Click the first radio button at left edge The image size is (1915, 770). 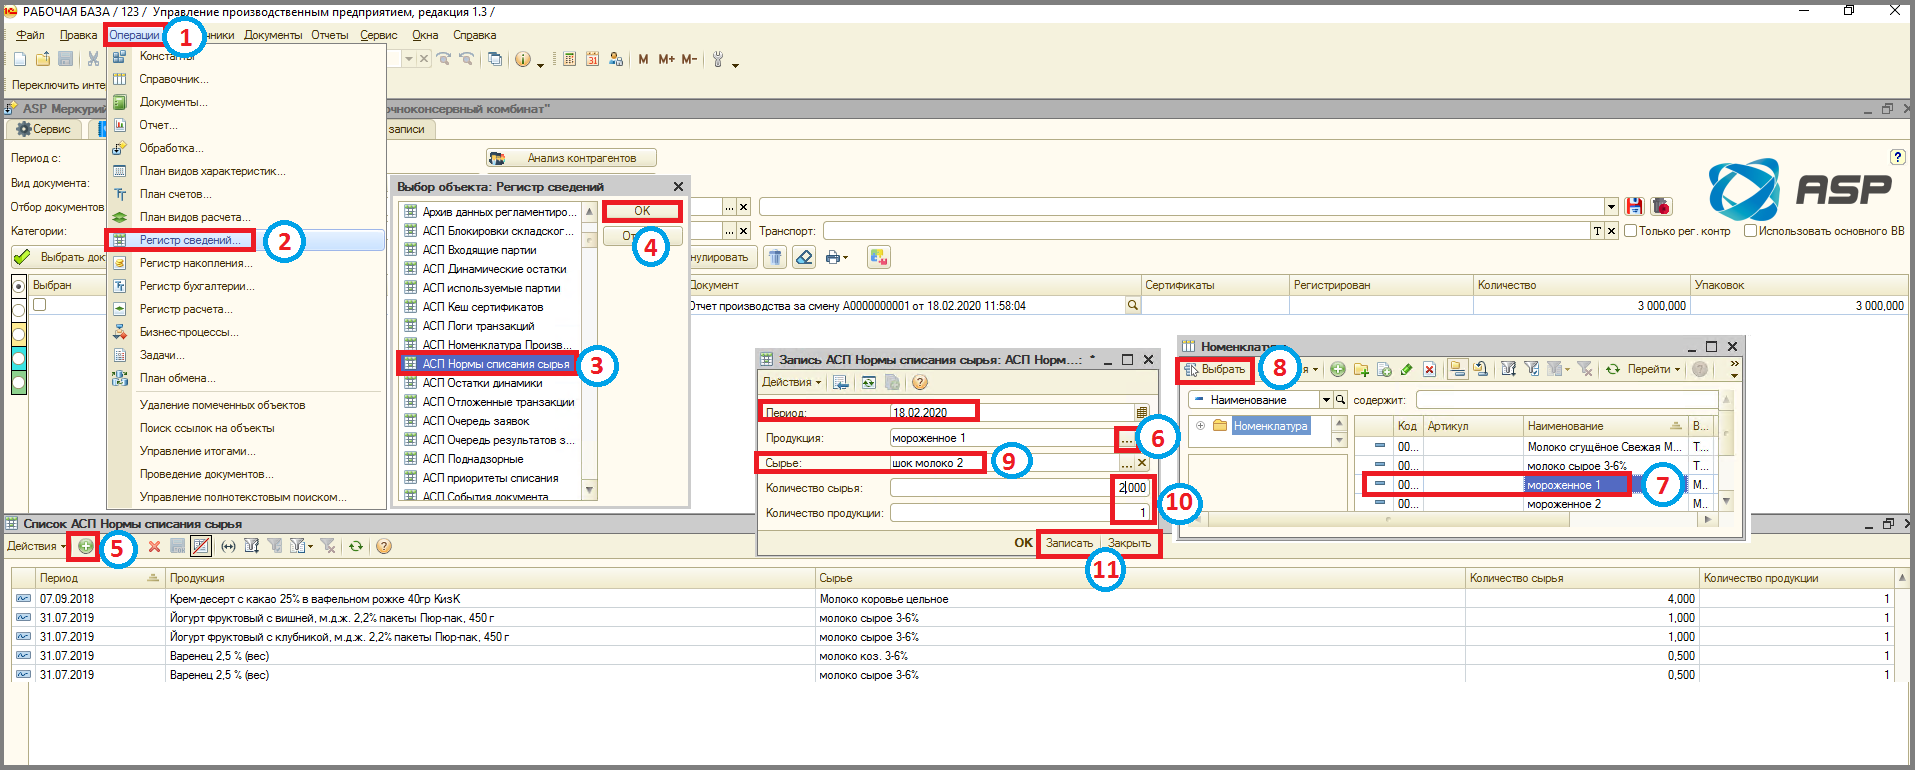coord(18,286)
